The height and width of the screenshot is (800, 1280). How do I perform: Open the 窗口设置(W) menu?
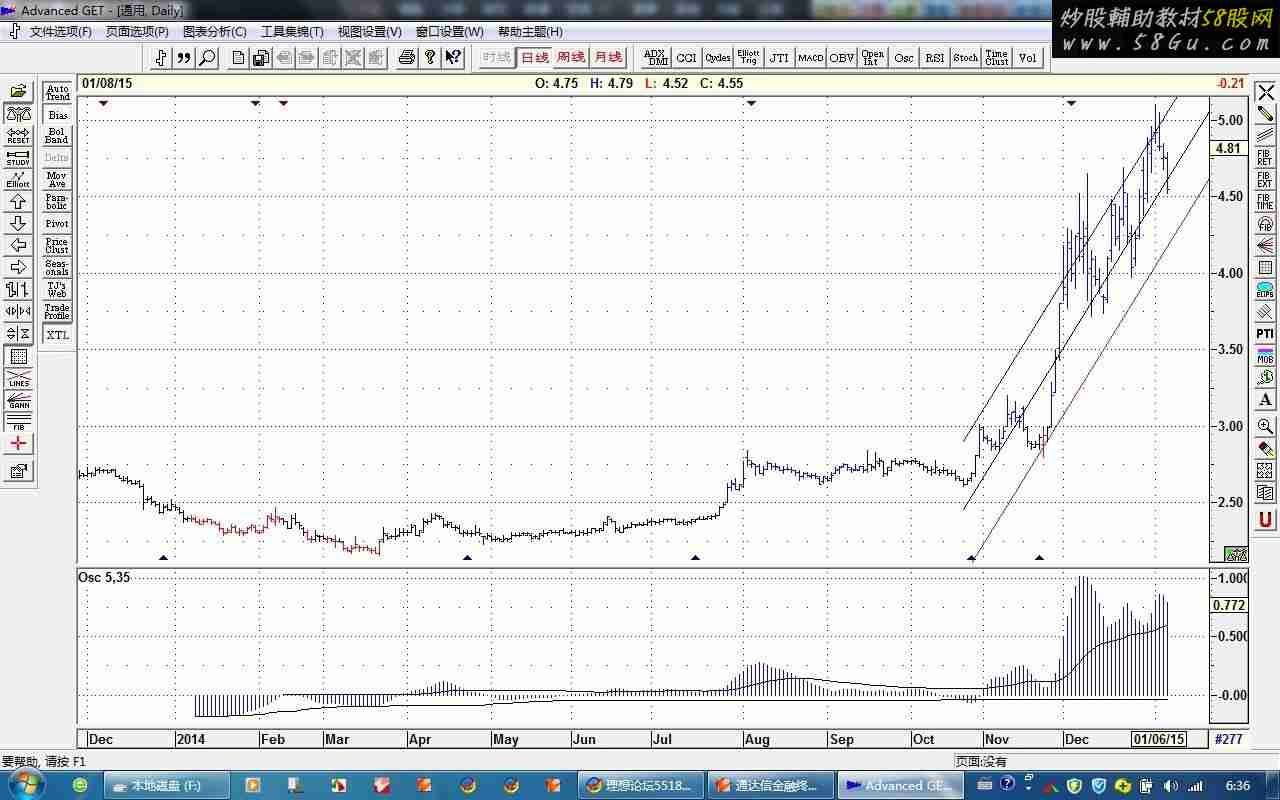[x=450, y=32]
